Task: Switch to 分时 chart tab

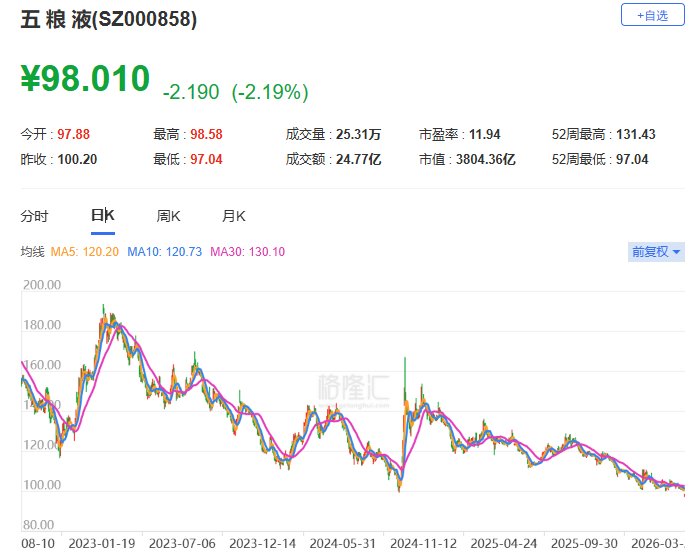Action: click(34, 216)
